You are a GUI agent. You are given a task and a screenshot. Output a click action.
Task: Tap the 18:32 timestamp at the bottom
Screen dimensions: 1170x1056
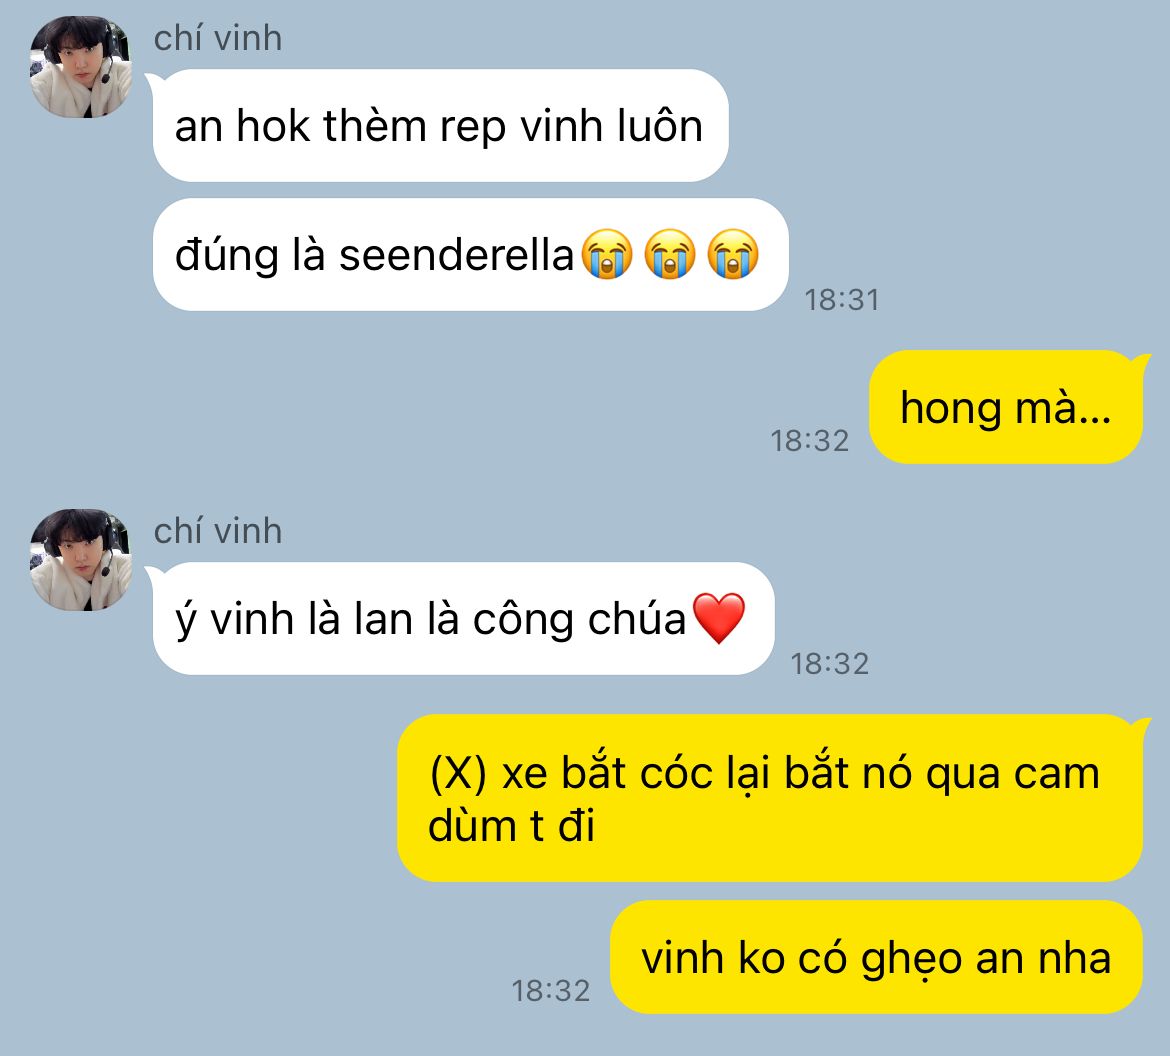pyautogui.click(x=551, y=991)
